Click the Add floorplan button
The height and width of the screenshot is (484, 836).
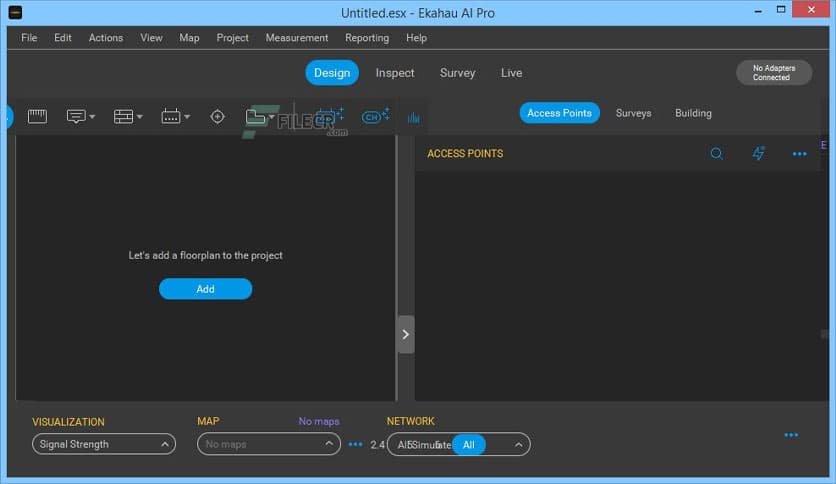pyautogui.click(x=205, y=289)
